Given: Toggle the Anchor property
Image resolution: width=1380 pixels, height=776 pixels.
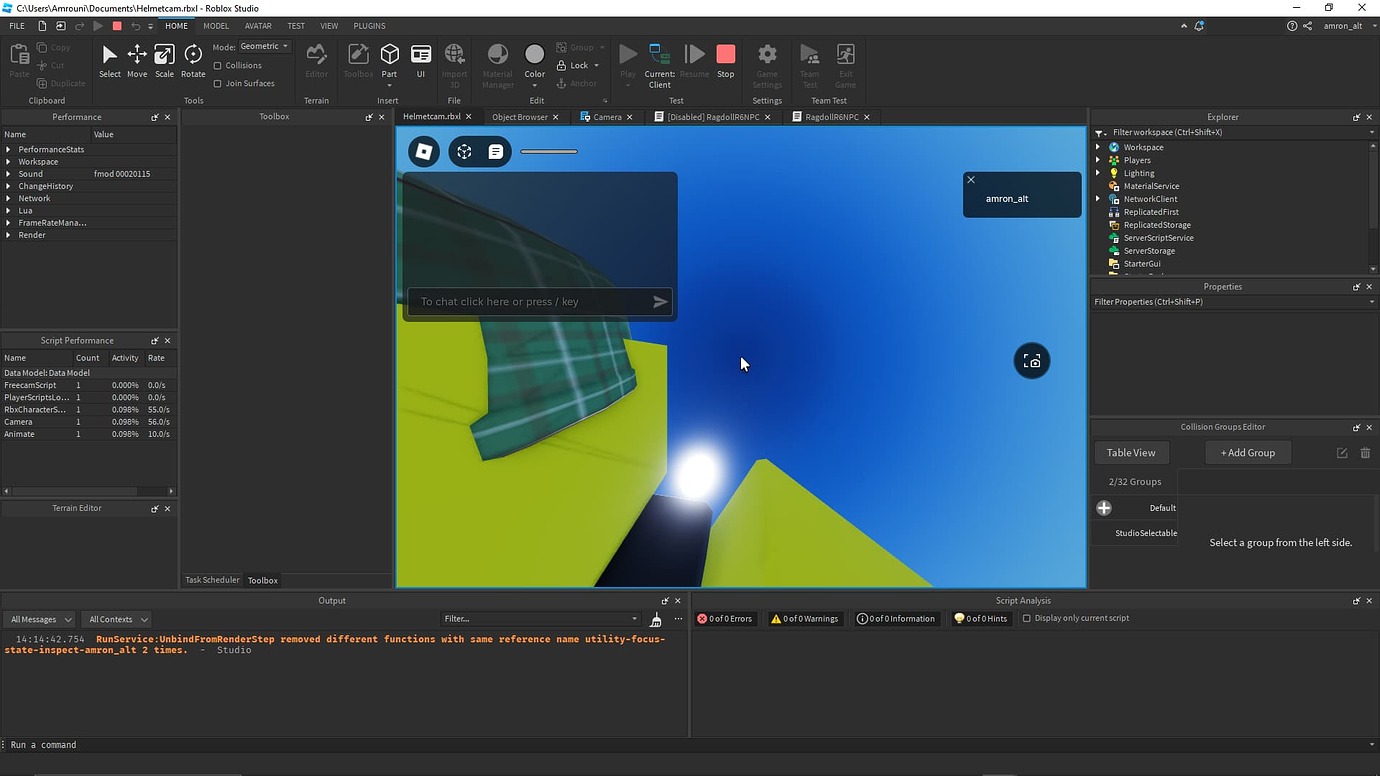Looking at the screenshot, I should point(578,83).
